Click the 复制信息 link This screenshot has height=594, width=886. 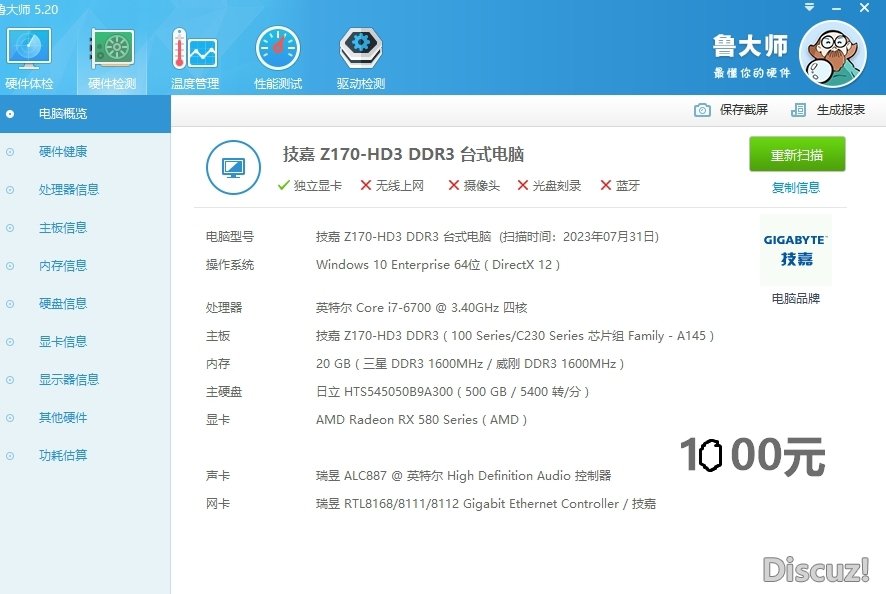tap(796, 187)
